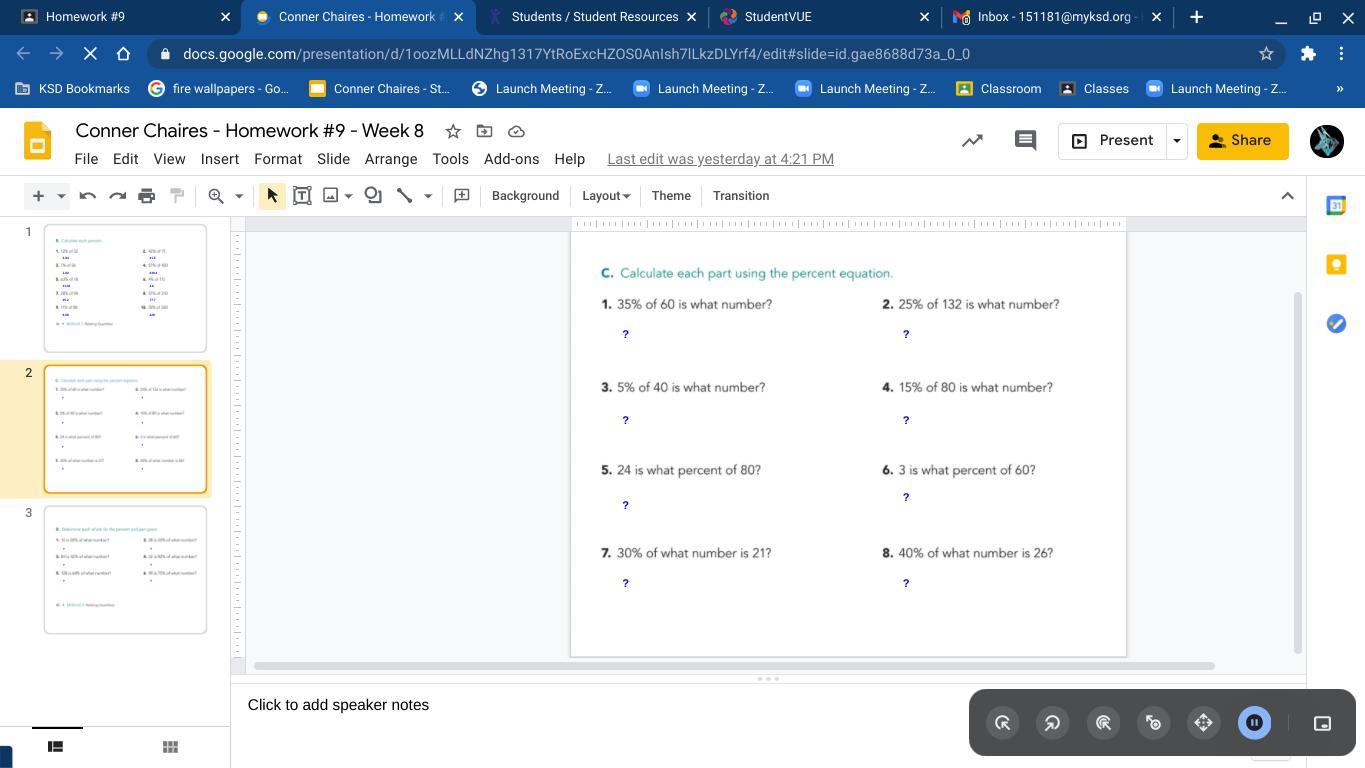Image resolution: width=1365 pixels, height=768 pixels.
Task: Switch to grid view
Action: click(x=170, y=746)
